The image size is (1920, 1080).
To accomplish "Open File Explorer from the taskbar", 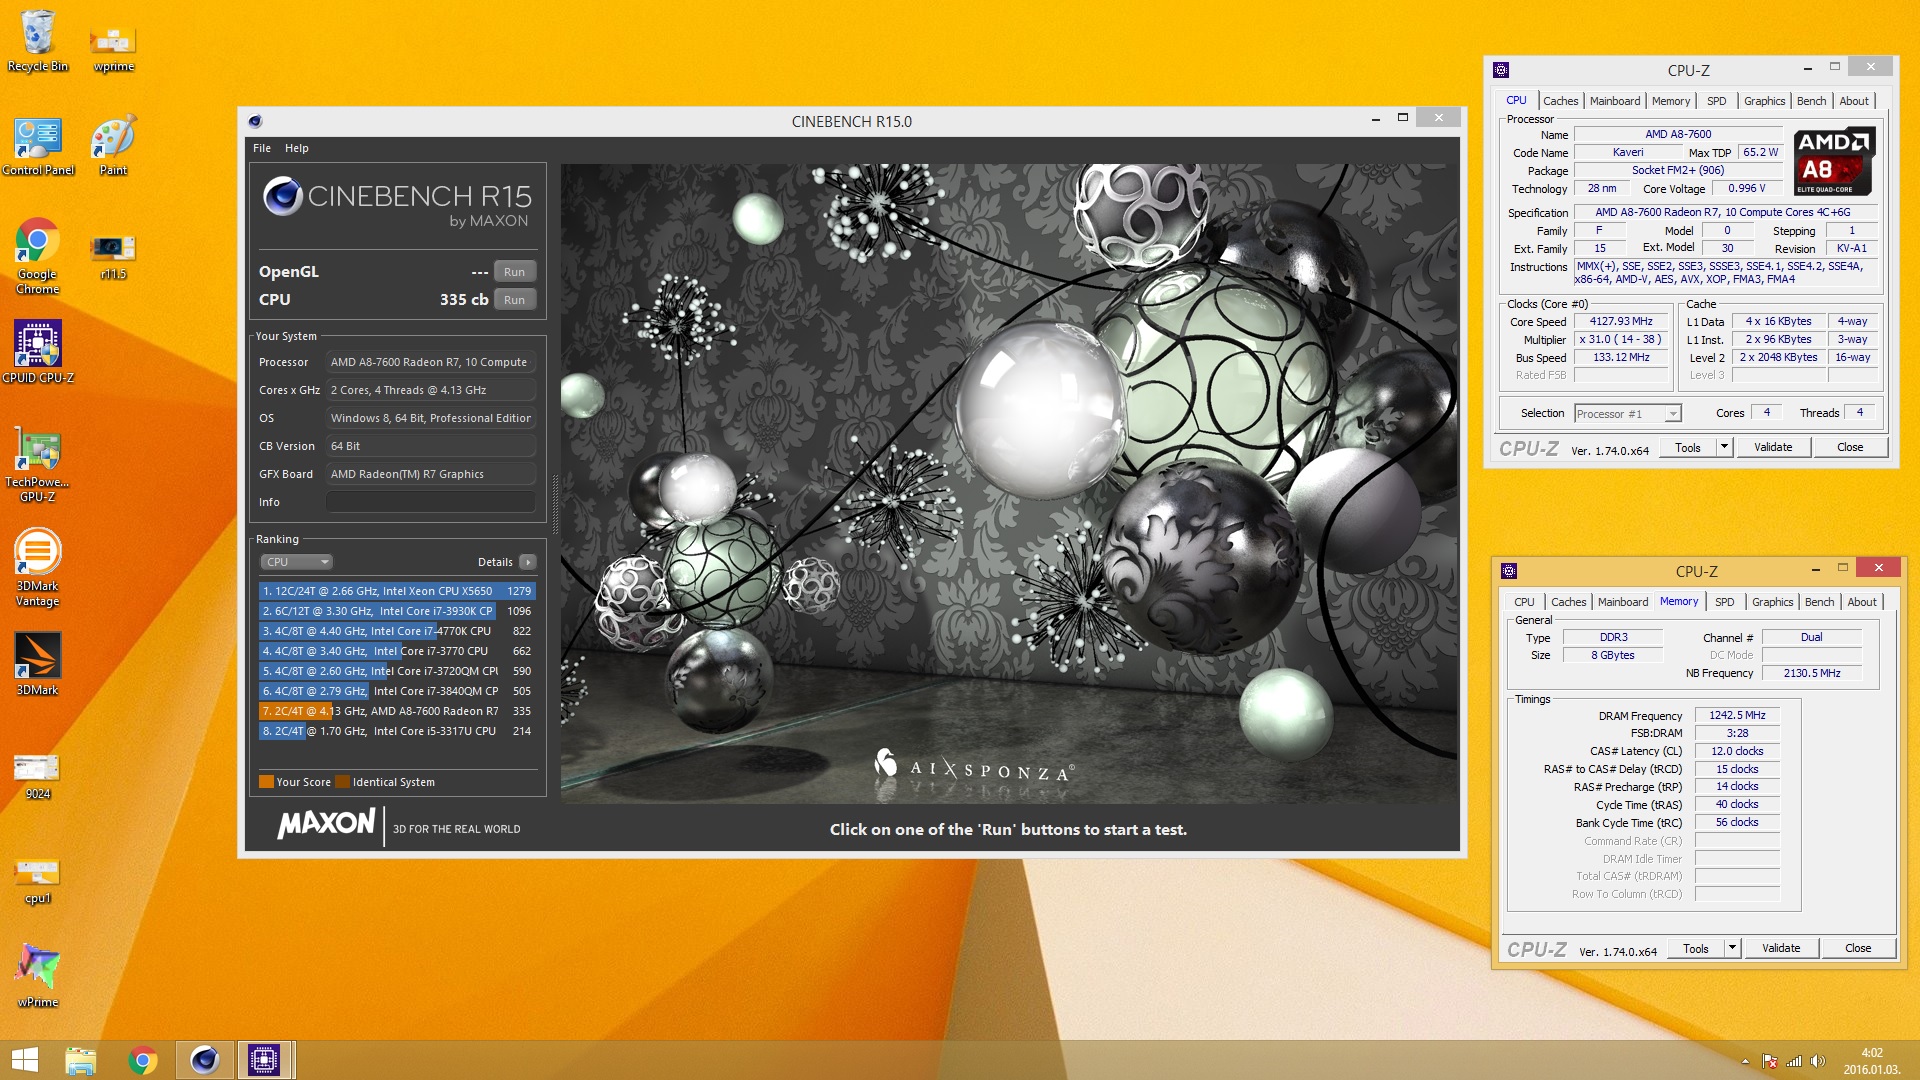I will click(81, 1060).
